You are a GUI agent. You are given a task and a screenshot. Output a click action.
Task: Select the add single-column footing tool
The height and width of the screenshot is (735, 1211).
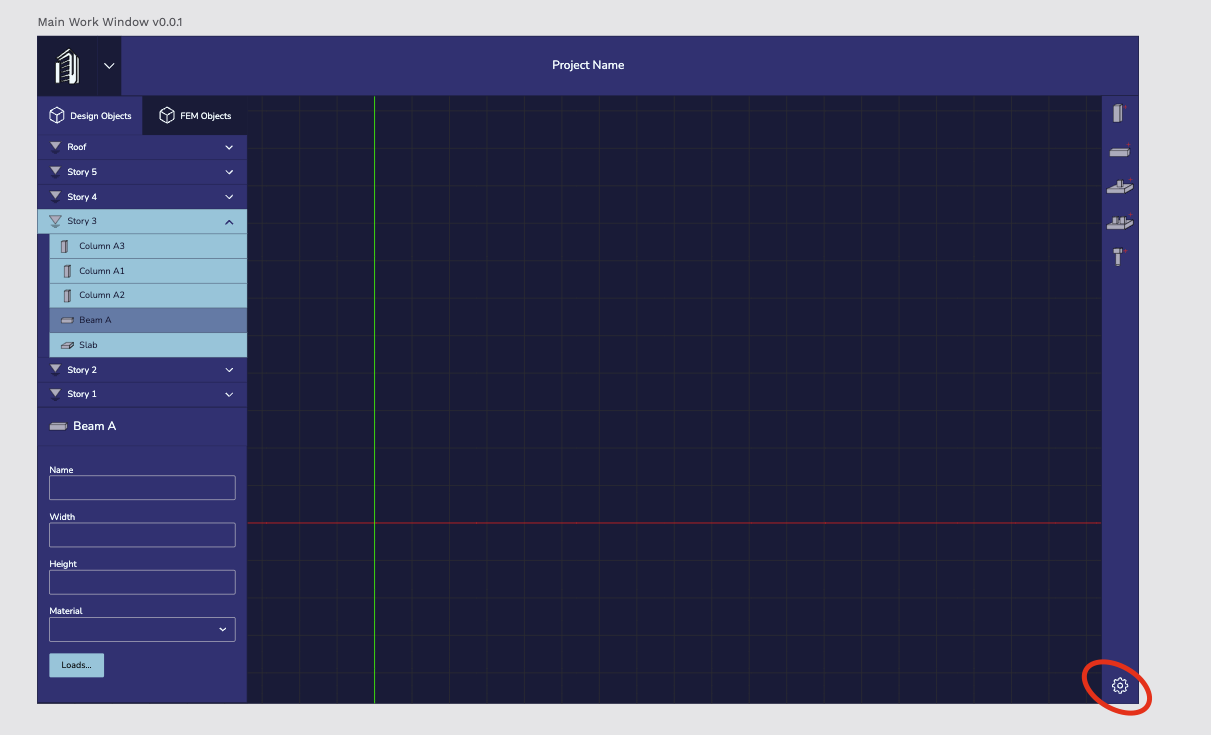point(1119,186)
